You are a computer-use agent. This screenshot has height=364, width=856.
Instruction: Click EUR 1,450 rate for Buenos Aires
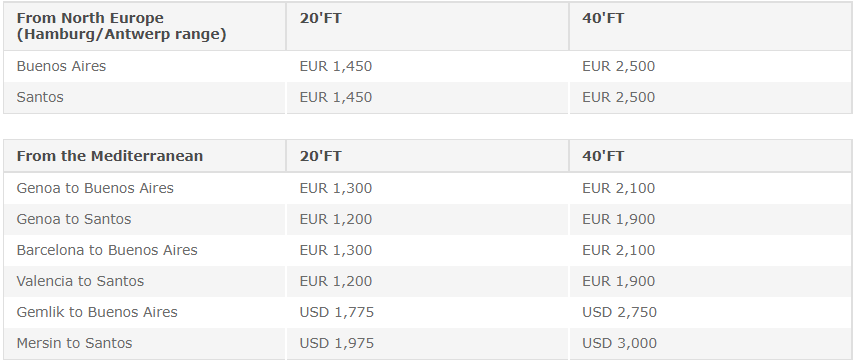[335, 66]
